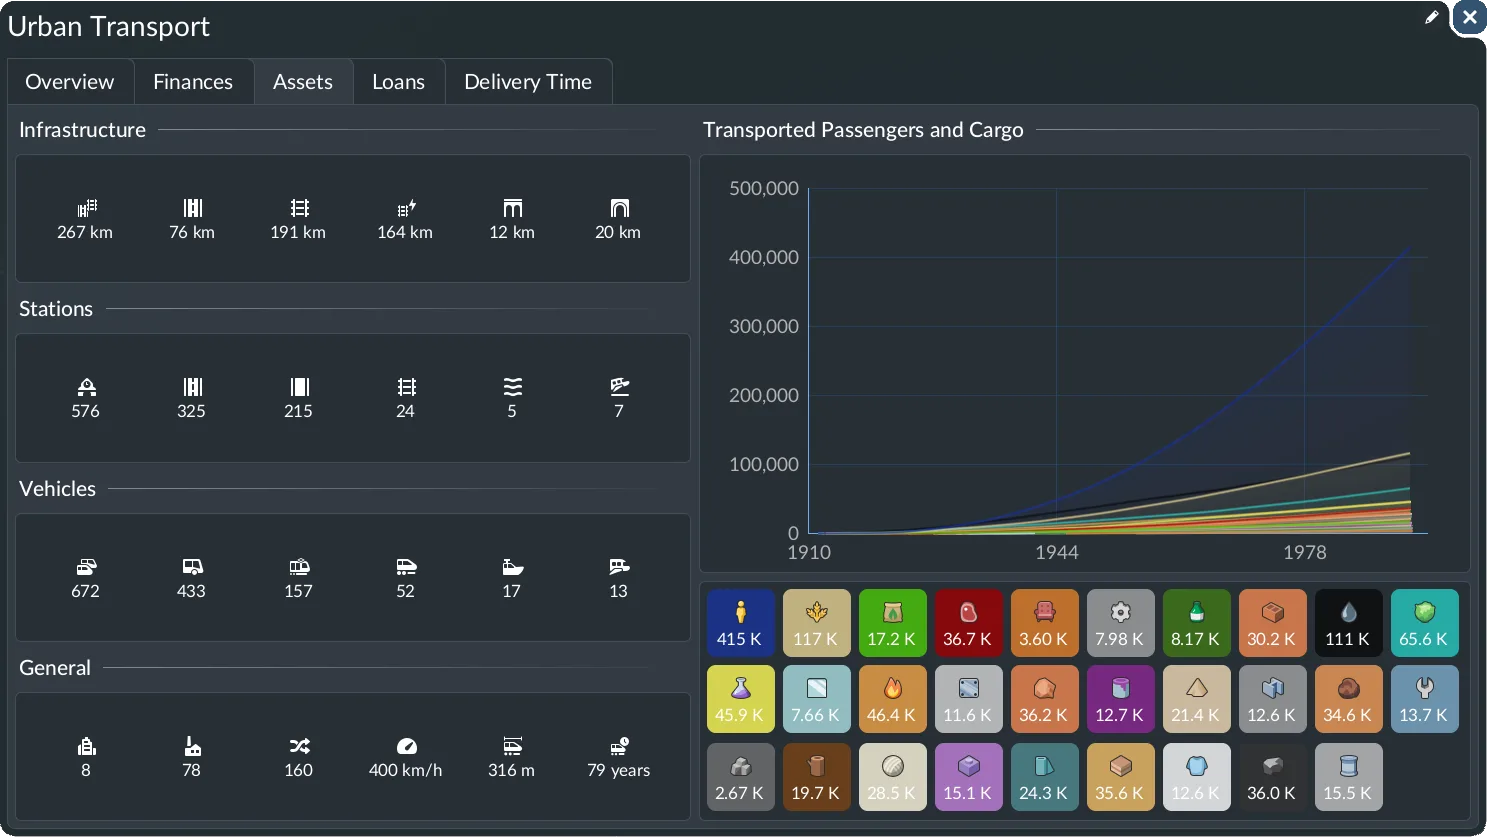This screenshot has width=1487, height=837.
Task: Click the icon above 79 years
Action: click(619, 746)
